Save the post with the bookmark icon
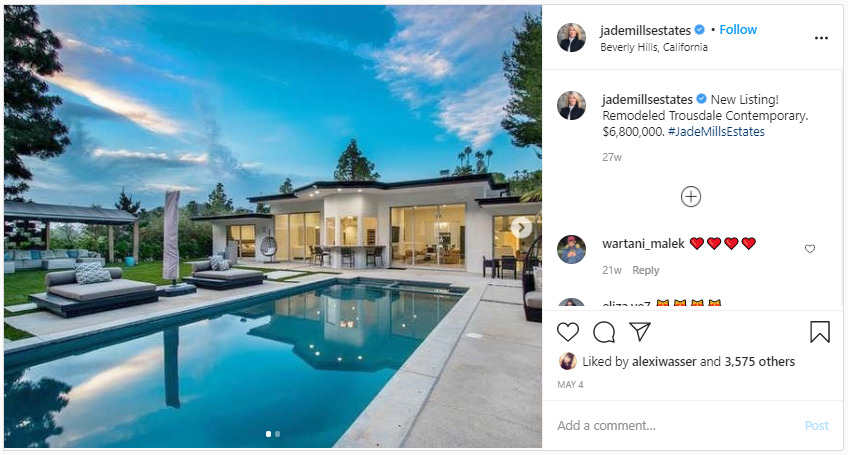The image size is (848, 455). tap(819, 332)
